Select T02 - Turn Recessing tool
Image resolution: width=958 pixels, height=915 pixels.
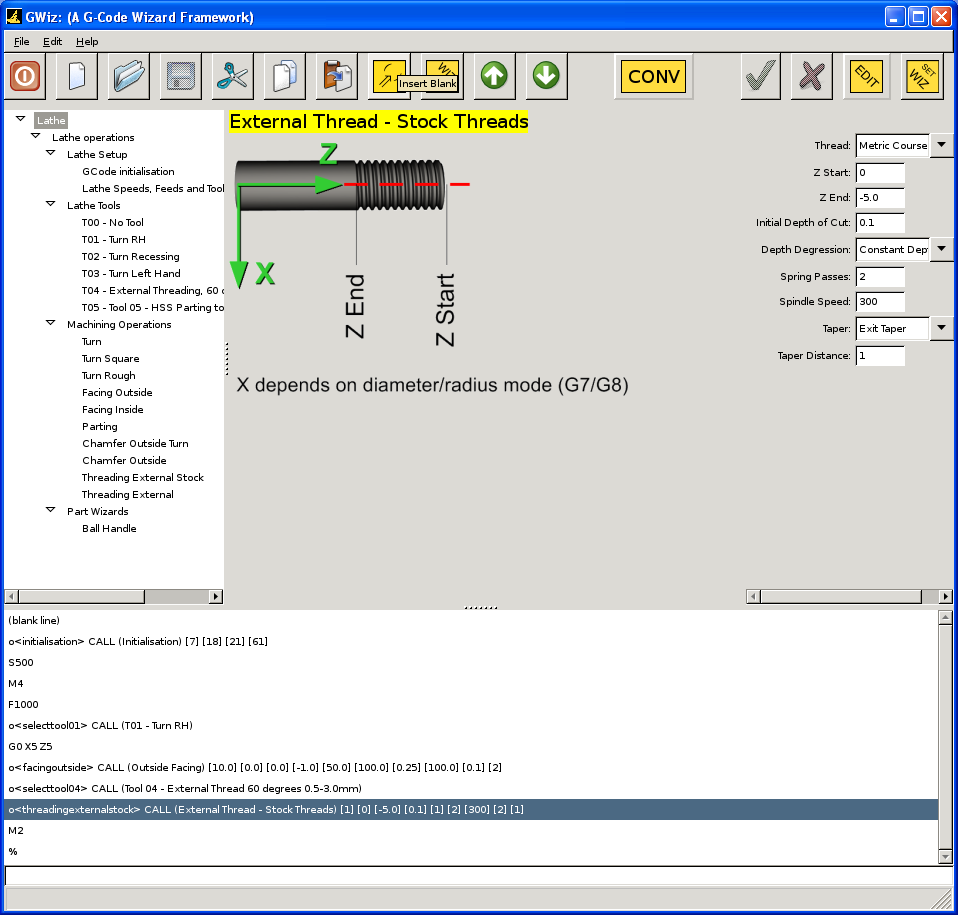tap(131, 257)
